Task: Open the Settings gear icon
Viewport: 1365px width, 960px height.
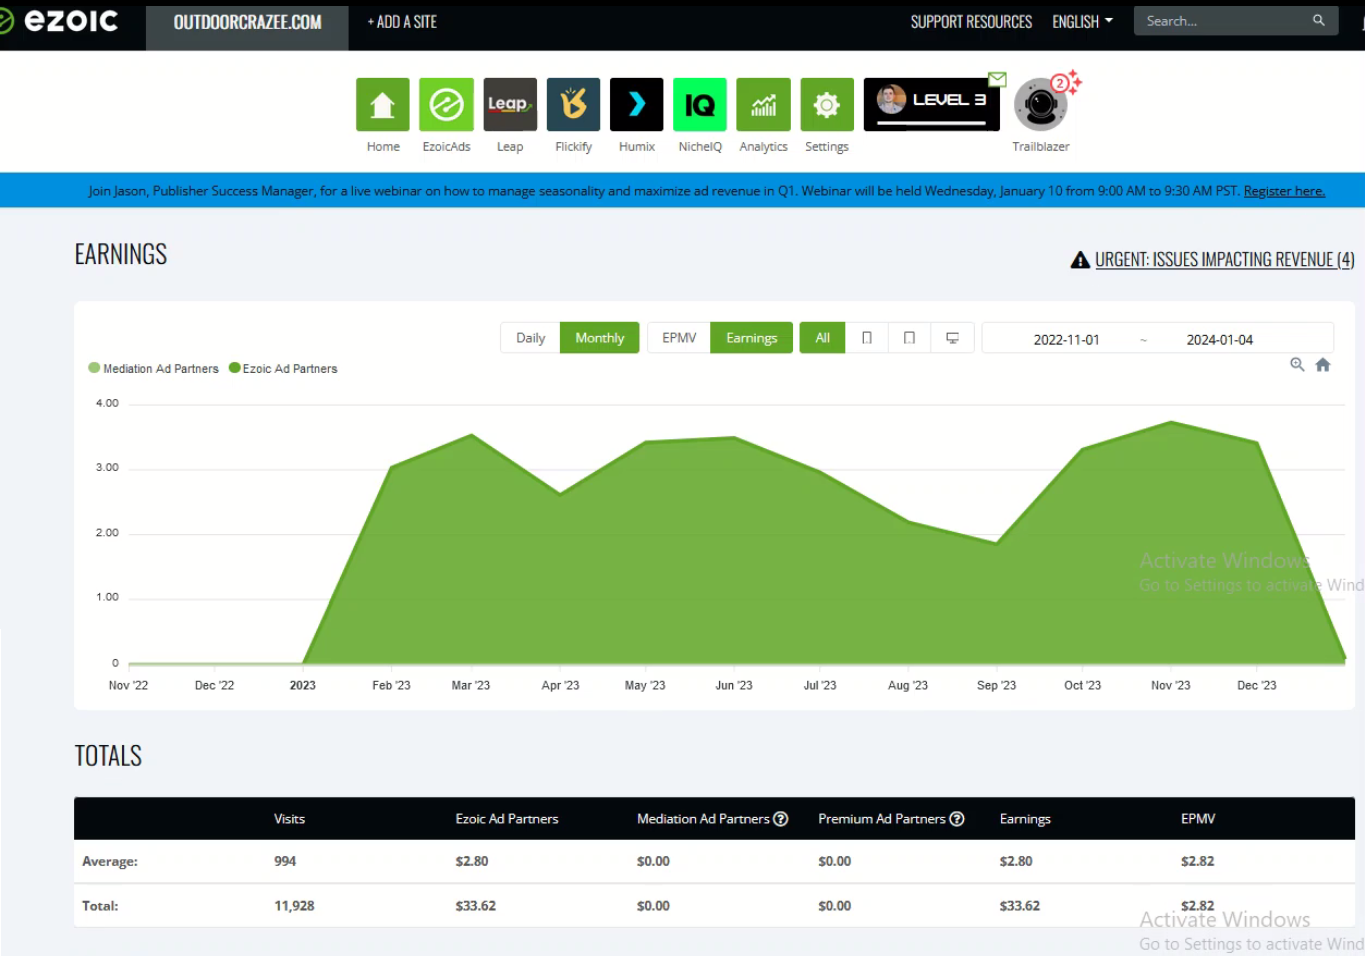Action: point(827,104)
